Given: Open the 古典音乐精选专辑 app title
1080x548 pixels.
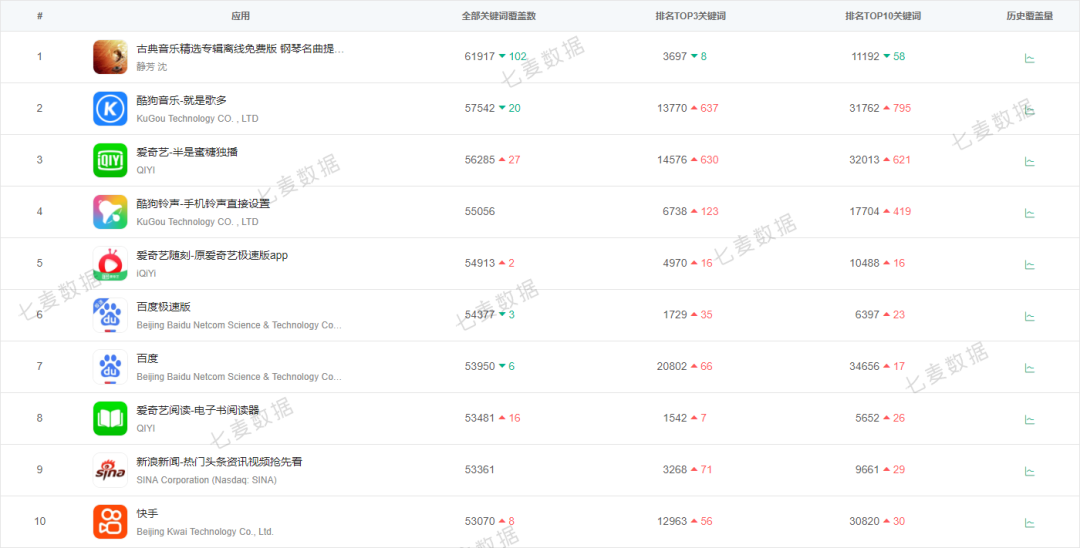Looking at the screenshot, I should click(x=240, y=49).
